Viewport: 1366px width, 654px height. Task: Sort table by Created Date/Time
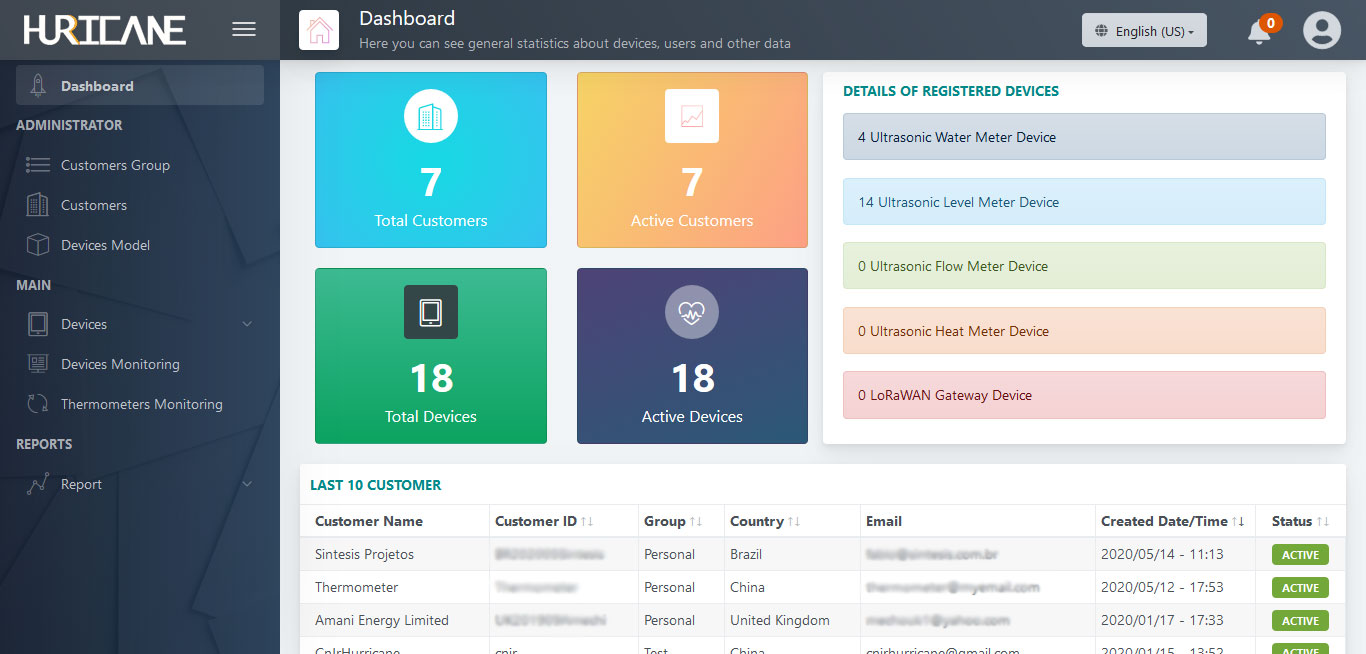click(1238, 521)
